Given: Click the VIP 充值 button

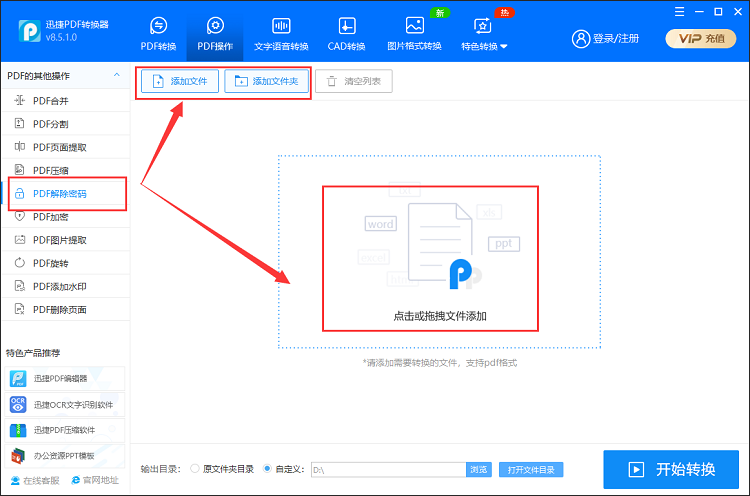Looking at the screenshot, I should [701, 38].
